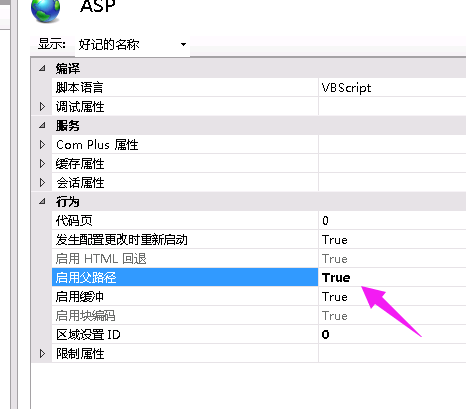
Task: Click the 限制属性 label
Action: coord(80,354)
